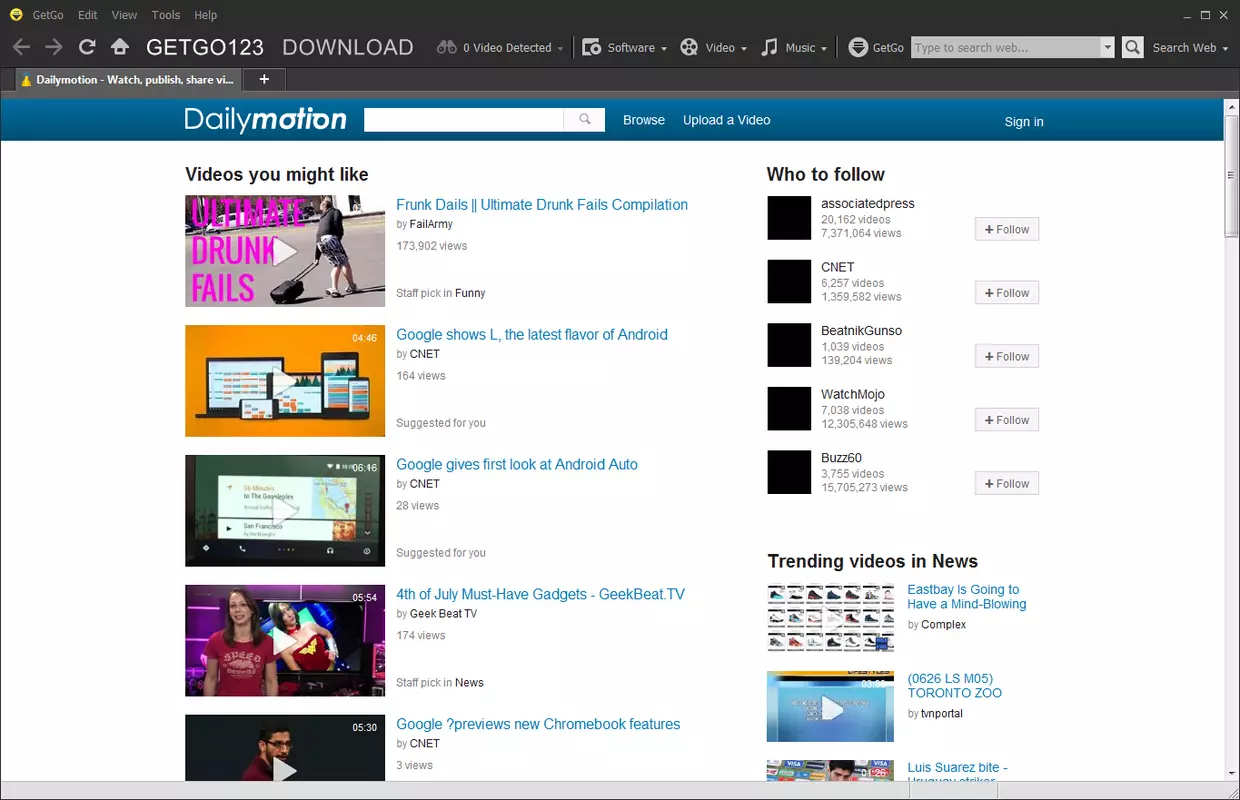Expand the Video dropdown arrow
Image resolution: width=1240 pixels, height=800 pixels.
[744, 48]
